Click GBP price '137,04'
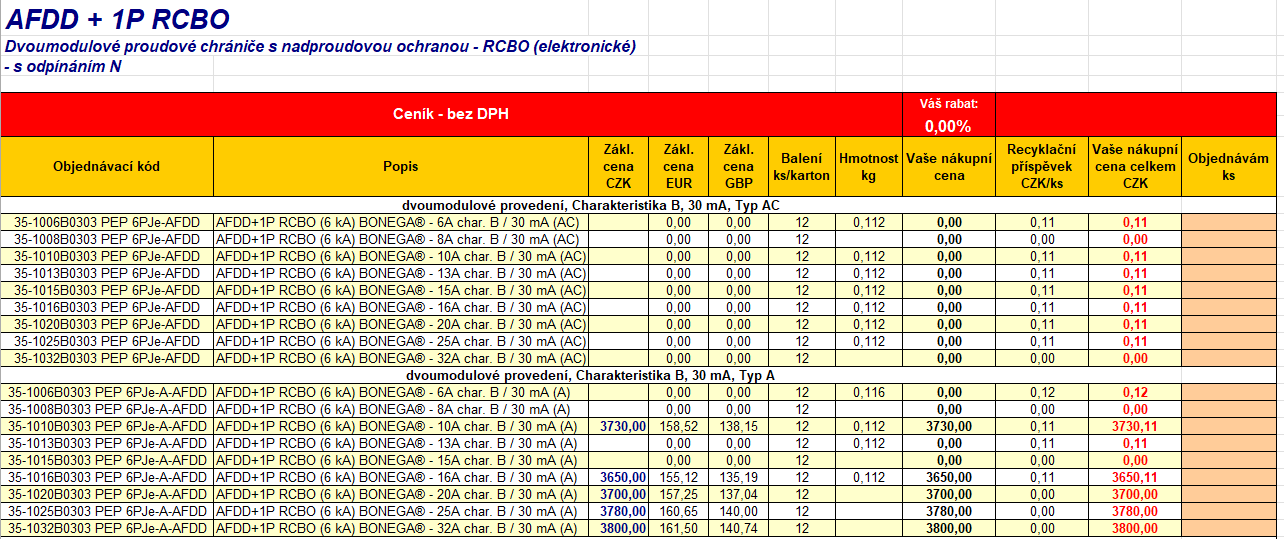Viewport: 1284px width, 539px height. (738, 494)
